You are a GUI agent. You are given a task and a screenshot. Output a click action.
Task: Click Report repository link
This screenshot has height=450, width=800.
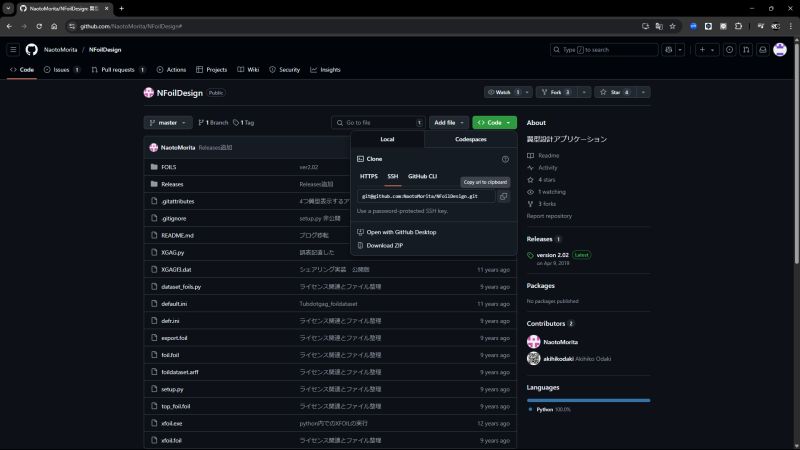tap(549, 216)
